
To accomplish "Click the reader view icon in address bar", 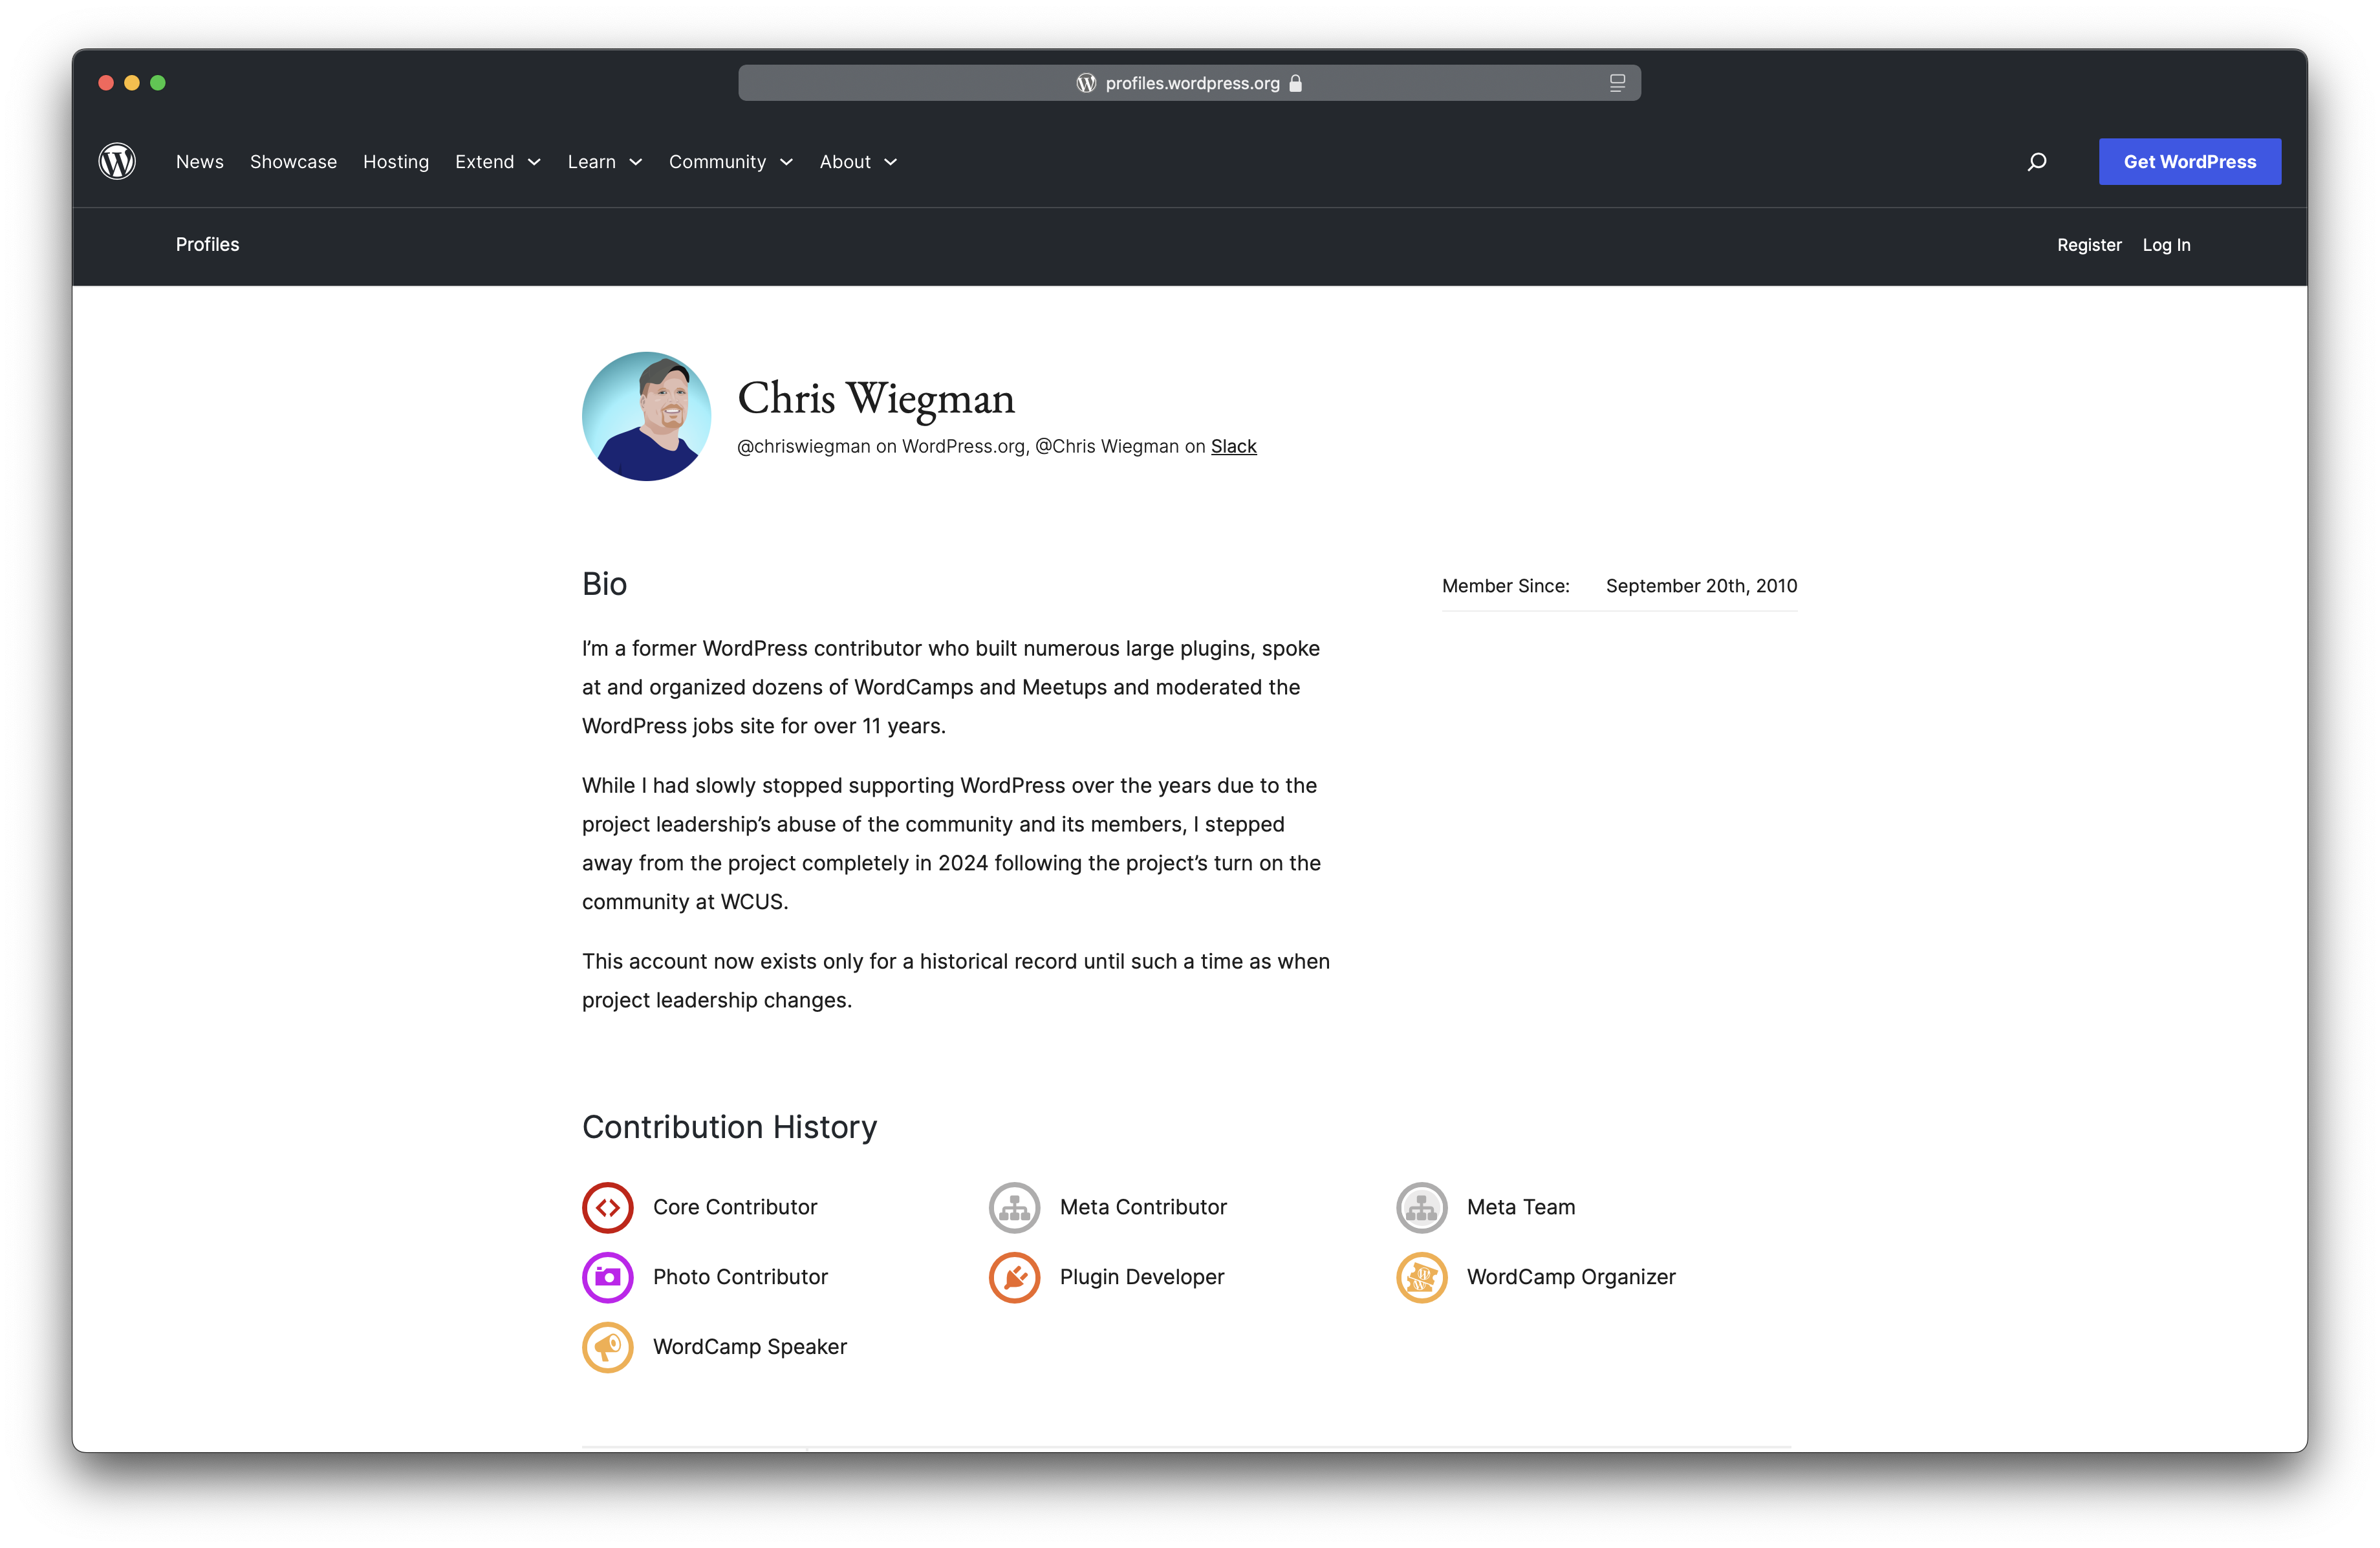I will (1617, 83).
